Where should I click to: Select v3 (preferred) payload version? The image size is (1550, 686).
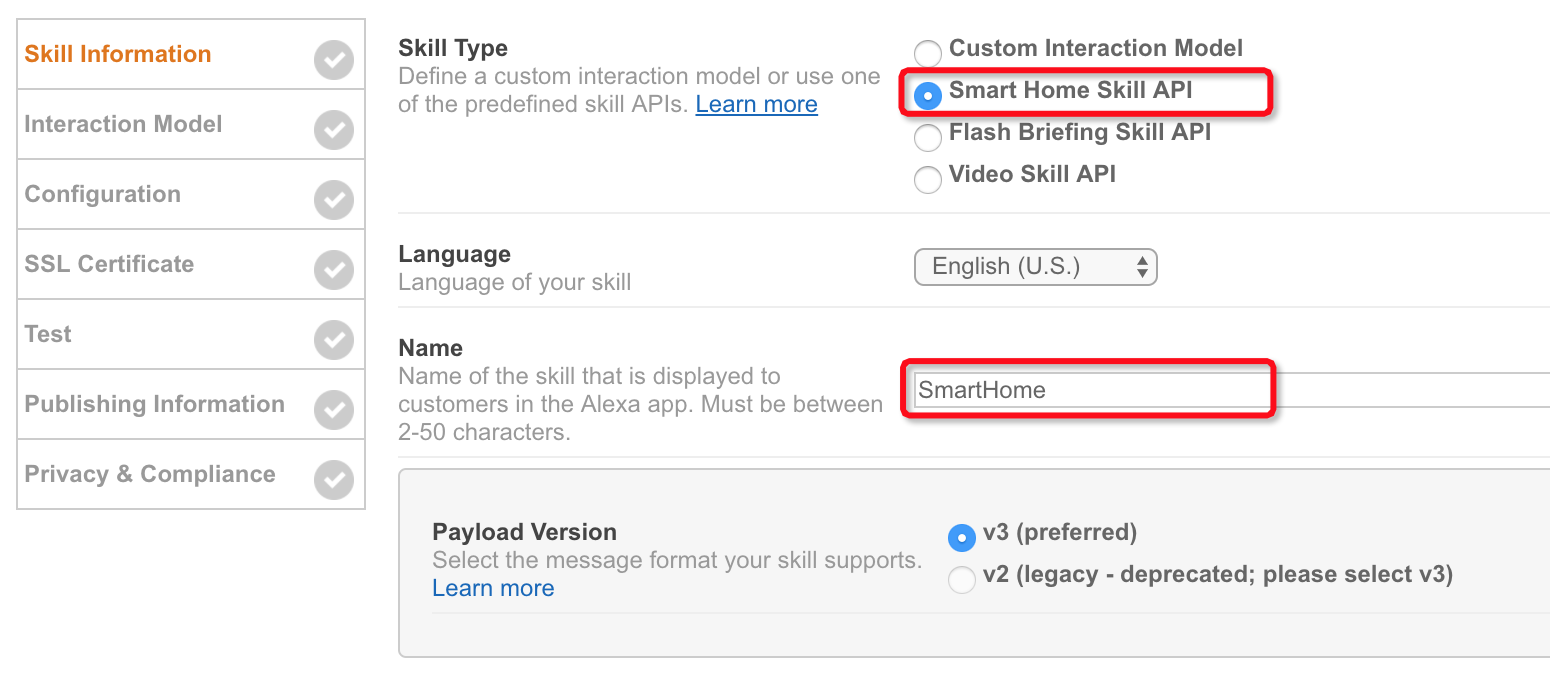click(961, 537)
